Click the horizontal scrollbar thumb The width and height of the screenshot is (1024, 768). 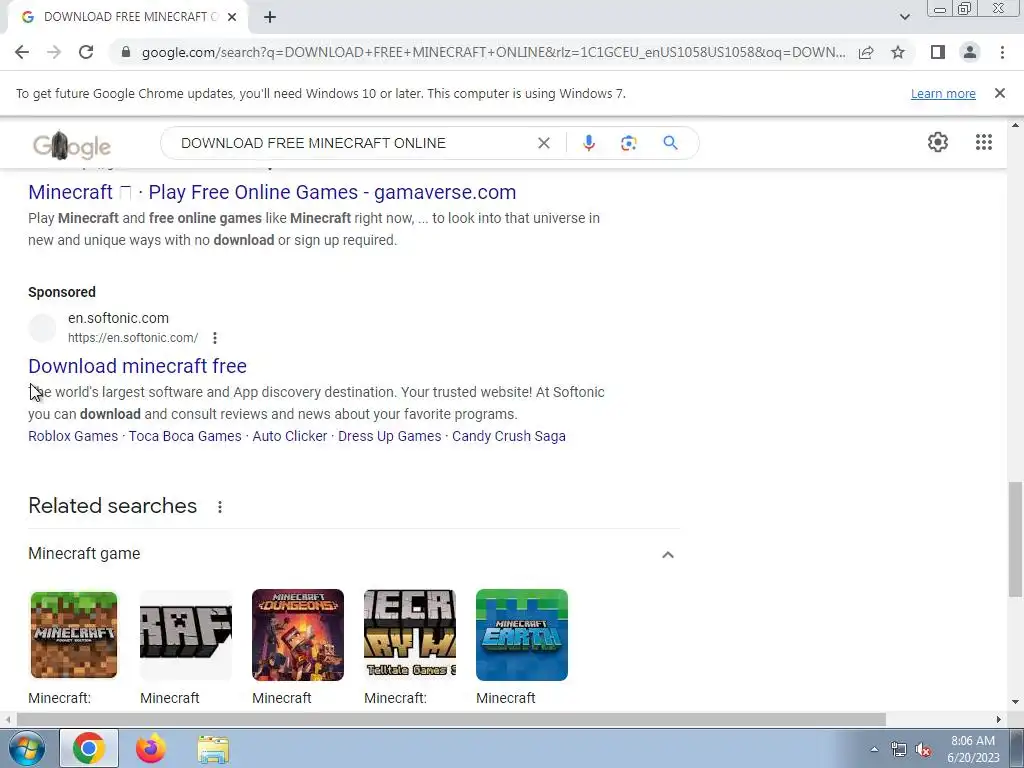point(451,719)
